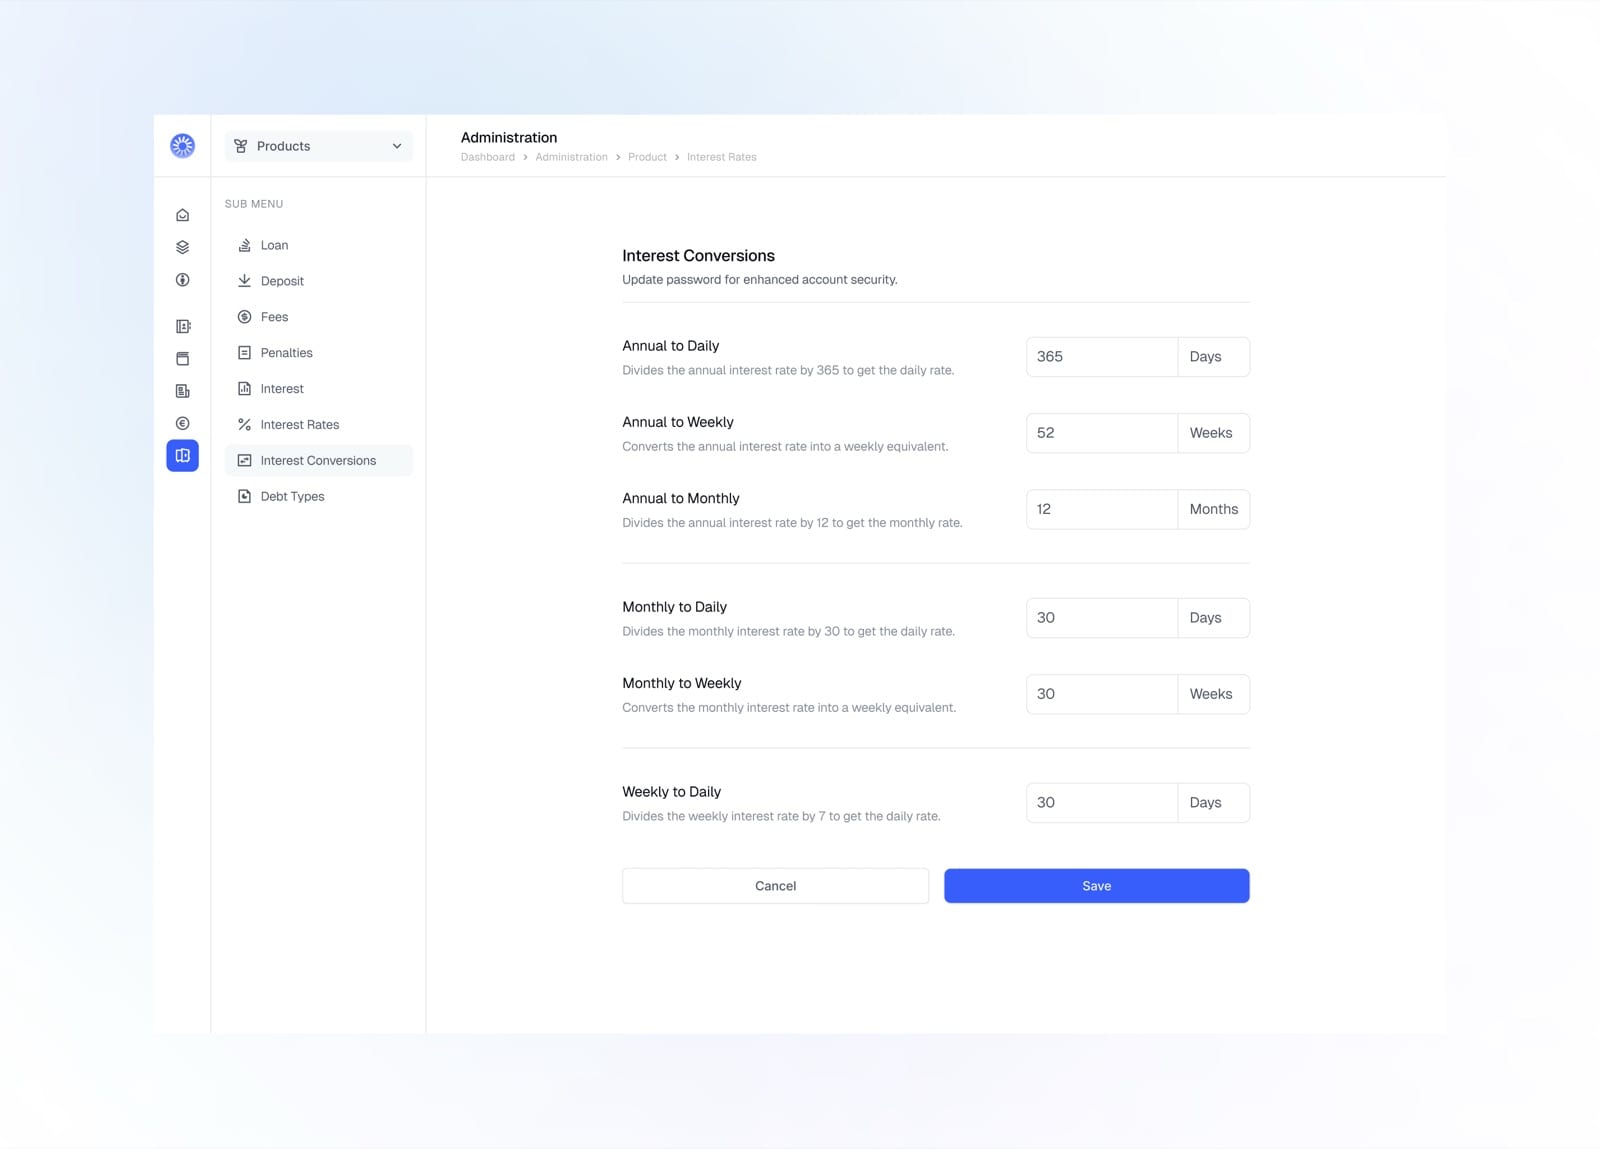Focus the Annual to Daily field showing 365

coord(1101,357)
